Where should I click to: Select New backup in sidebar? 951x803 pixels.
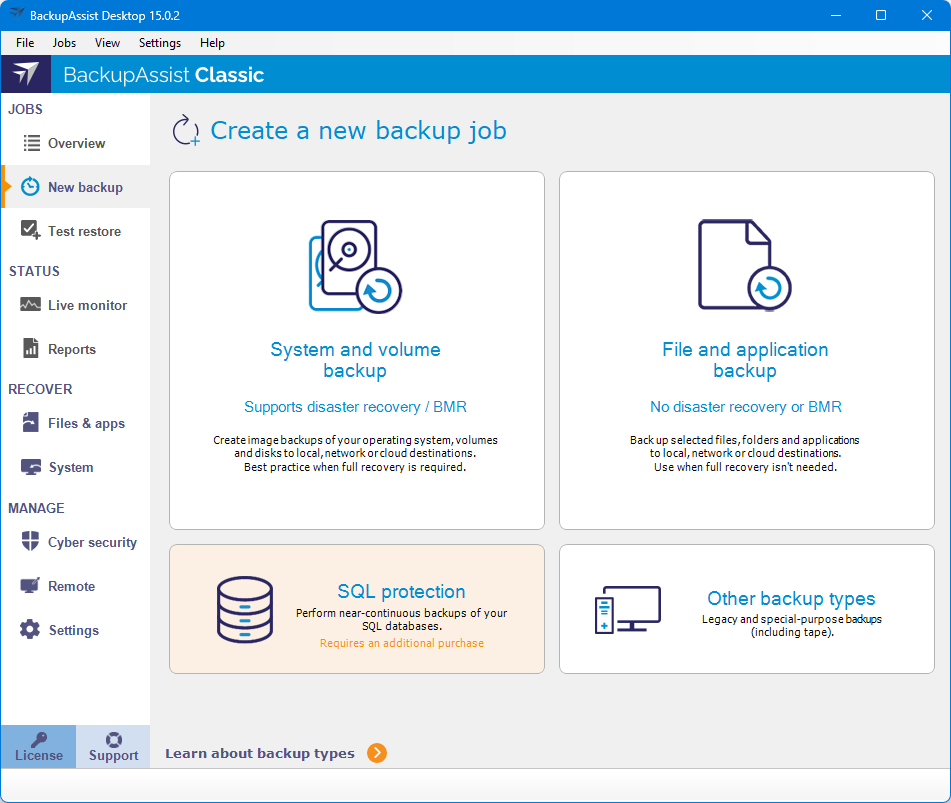[x=85, y=187]
